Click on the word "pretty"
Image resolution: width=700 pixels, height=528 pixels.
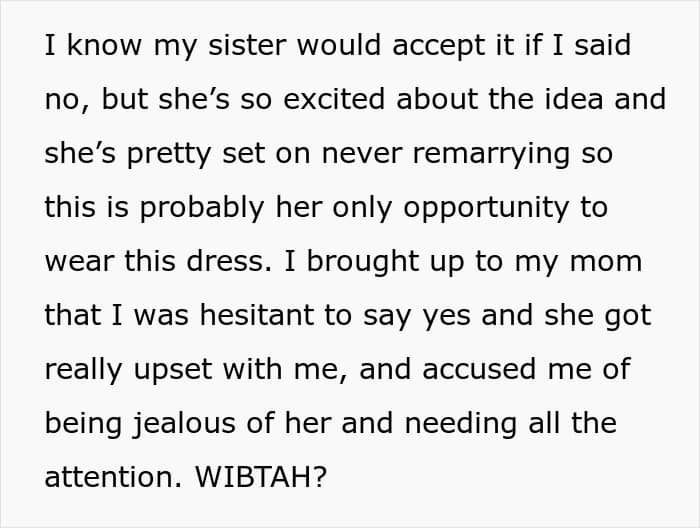tap(168, 156)
